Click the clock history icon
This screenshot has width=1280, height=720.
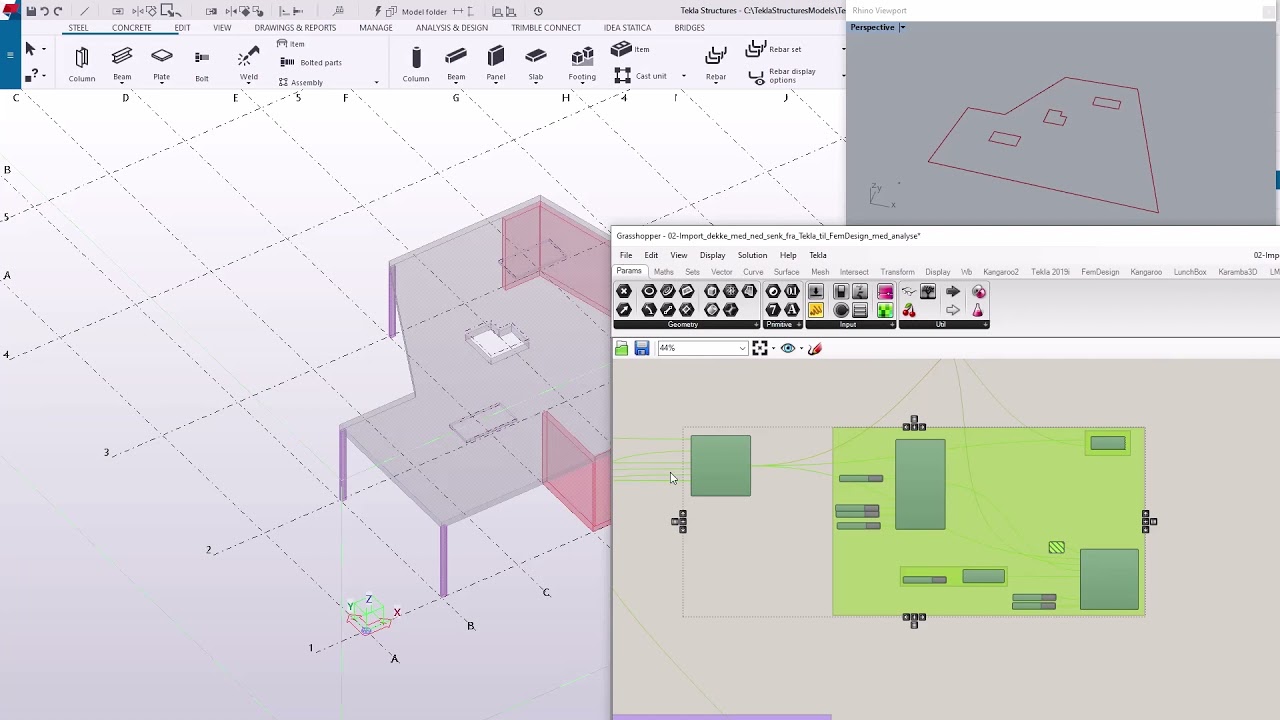pos(538,11)
